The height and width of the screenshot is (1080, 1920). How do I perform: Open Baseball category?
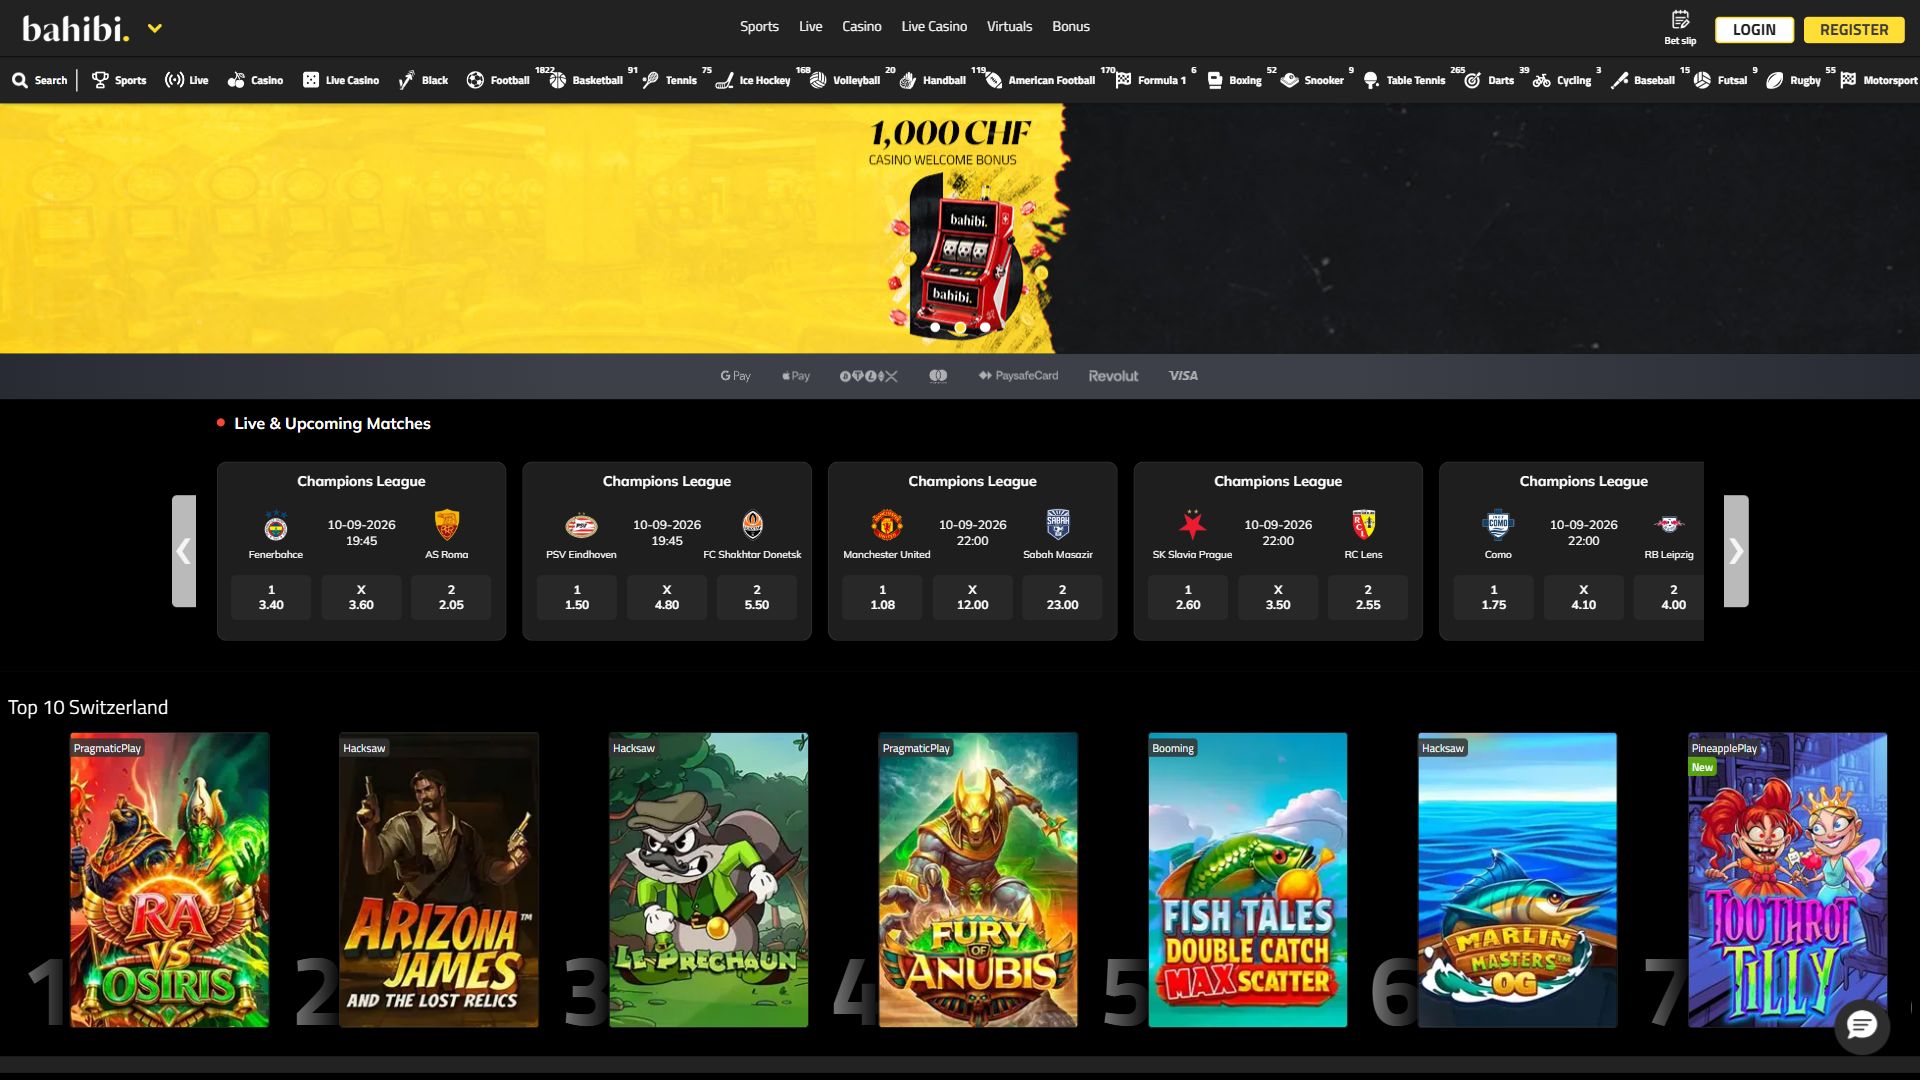click(1643, 80)
